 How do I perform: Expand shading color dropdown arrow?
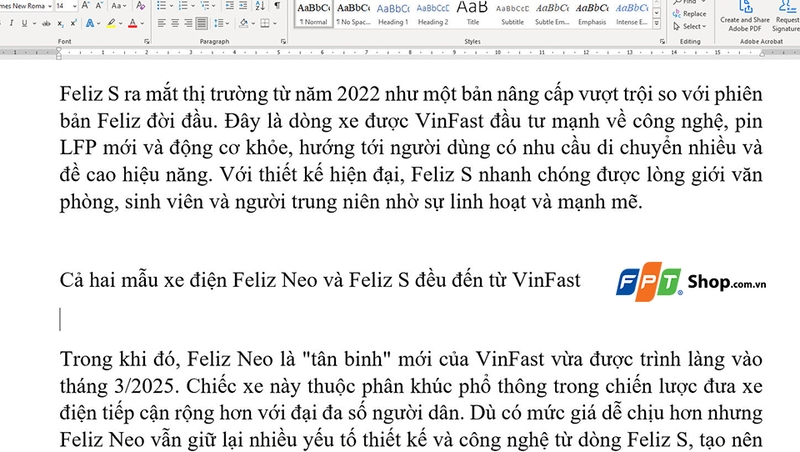pyautogui.click(x=253, y=23)
